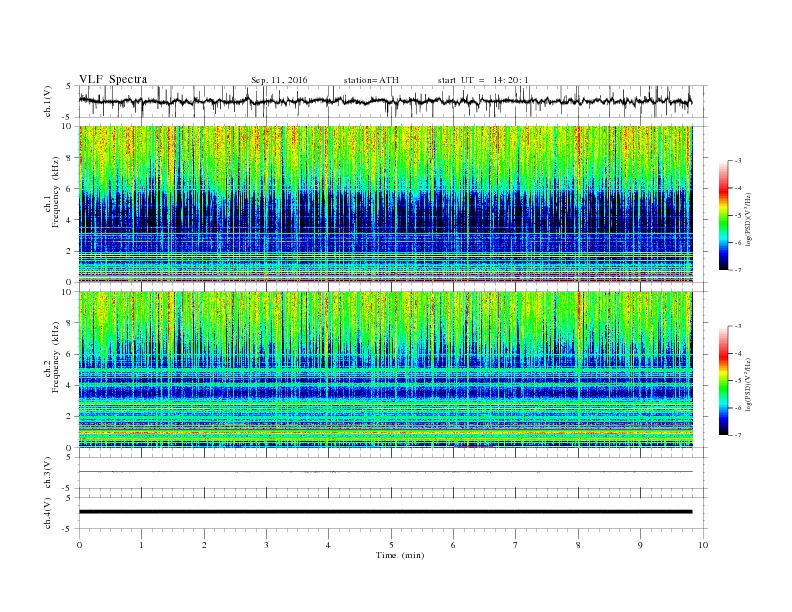Viewport: 792px width, 612px height.
Task: Click the "10" kHz tick of ch.1 spectrogram
Action: tap(69, 126)
